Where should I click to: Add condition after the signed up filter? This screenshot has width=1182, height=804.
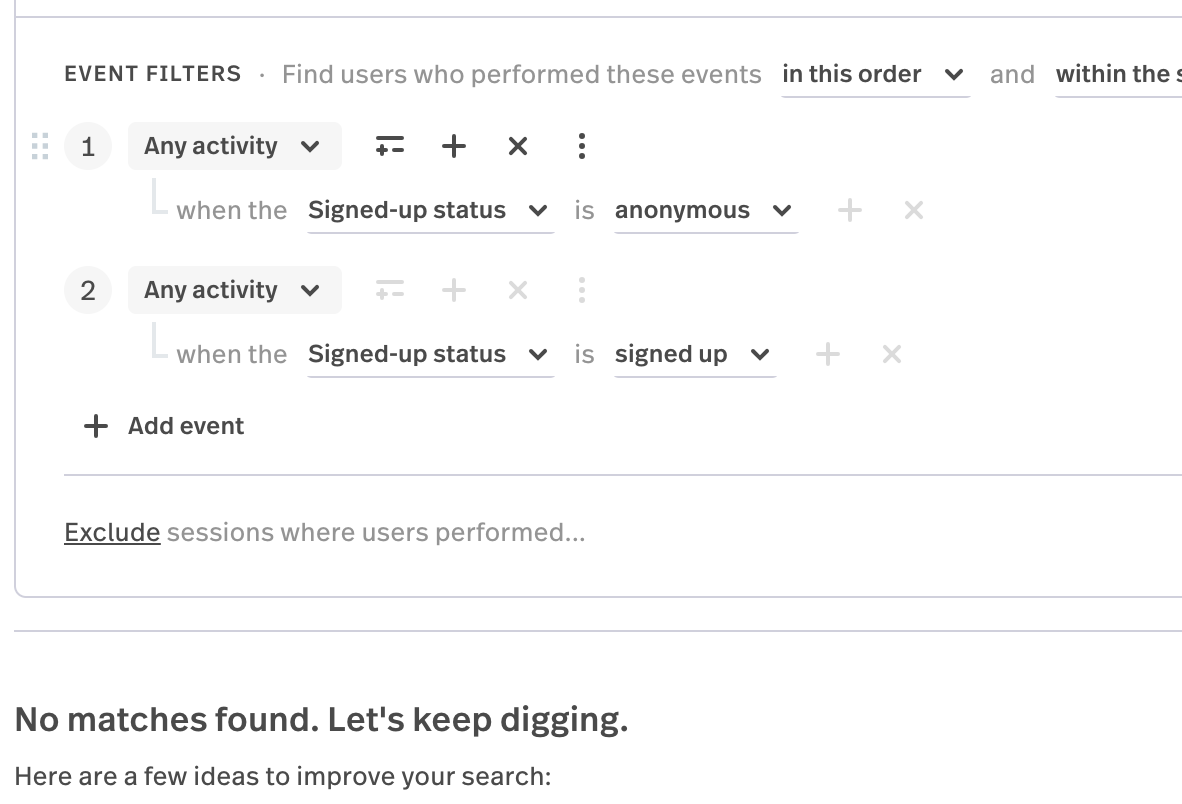pyautogui.click(x=827, y=354)
